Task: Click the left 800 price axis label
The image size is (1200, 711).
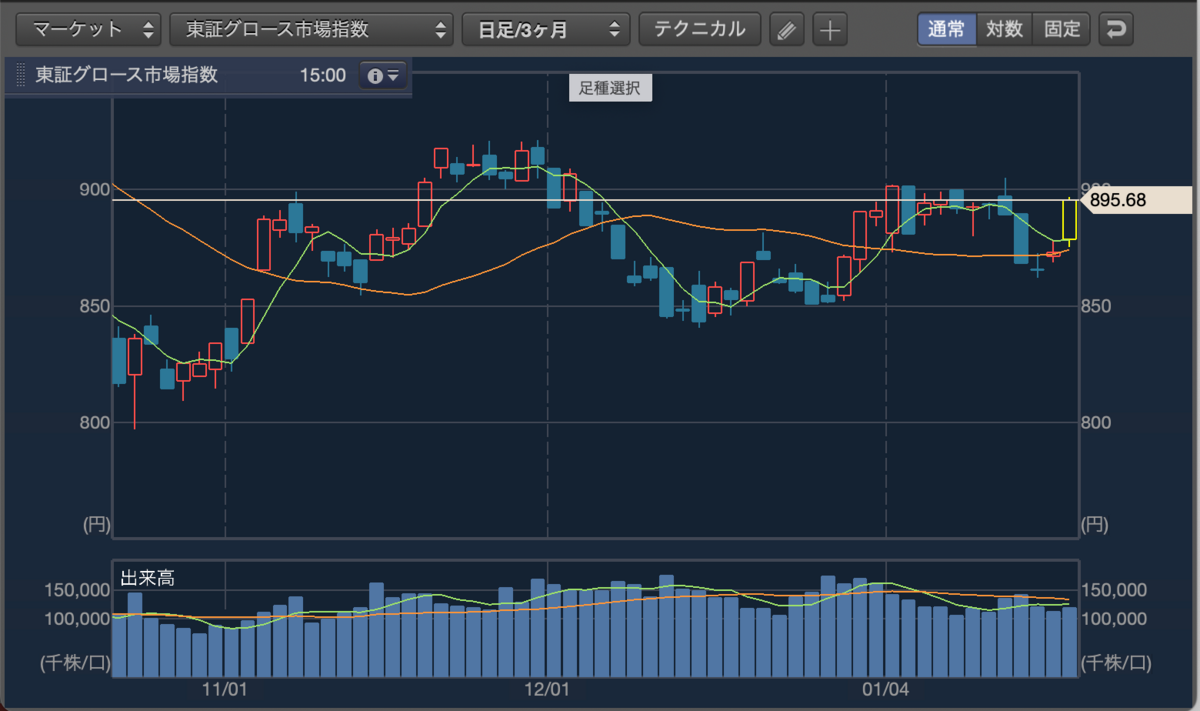Action: click(x=95, y=422)
